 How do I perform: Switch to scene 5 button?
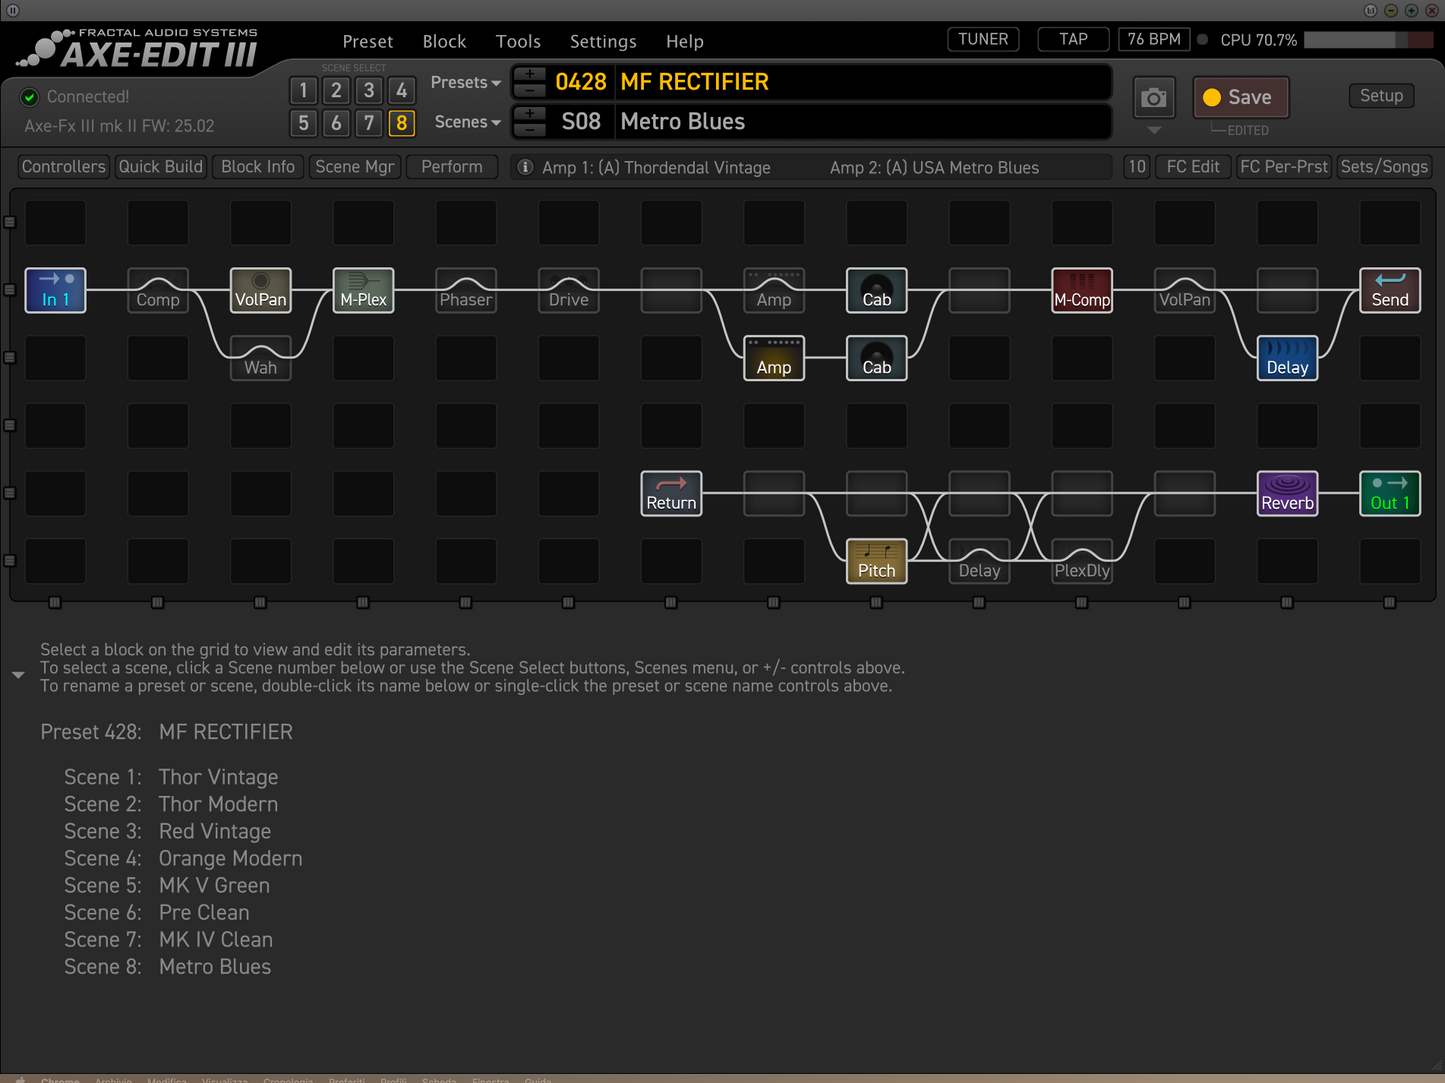(304, 123)
